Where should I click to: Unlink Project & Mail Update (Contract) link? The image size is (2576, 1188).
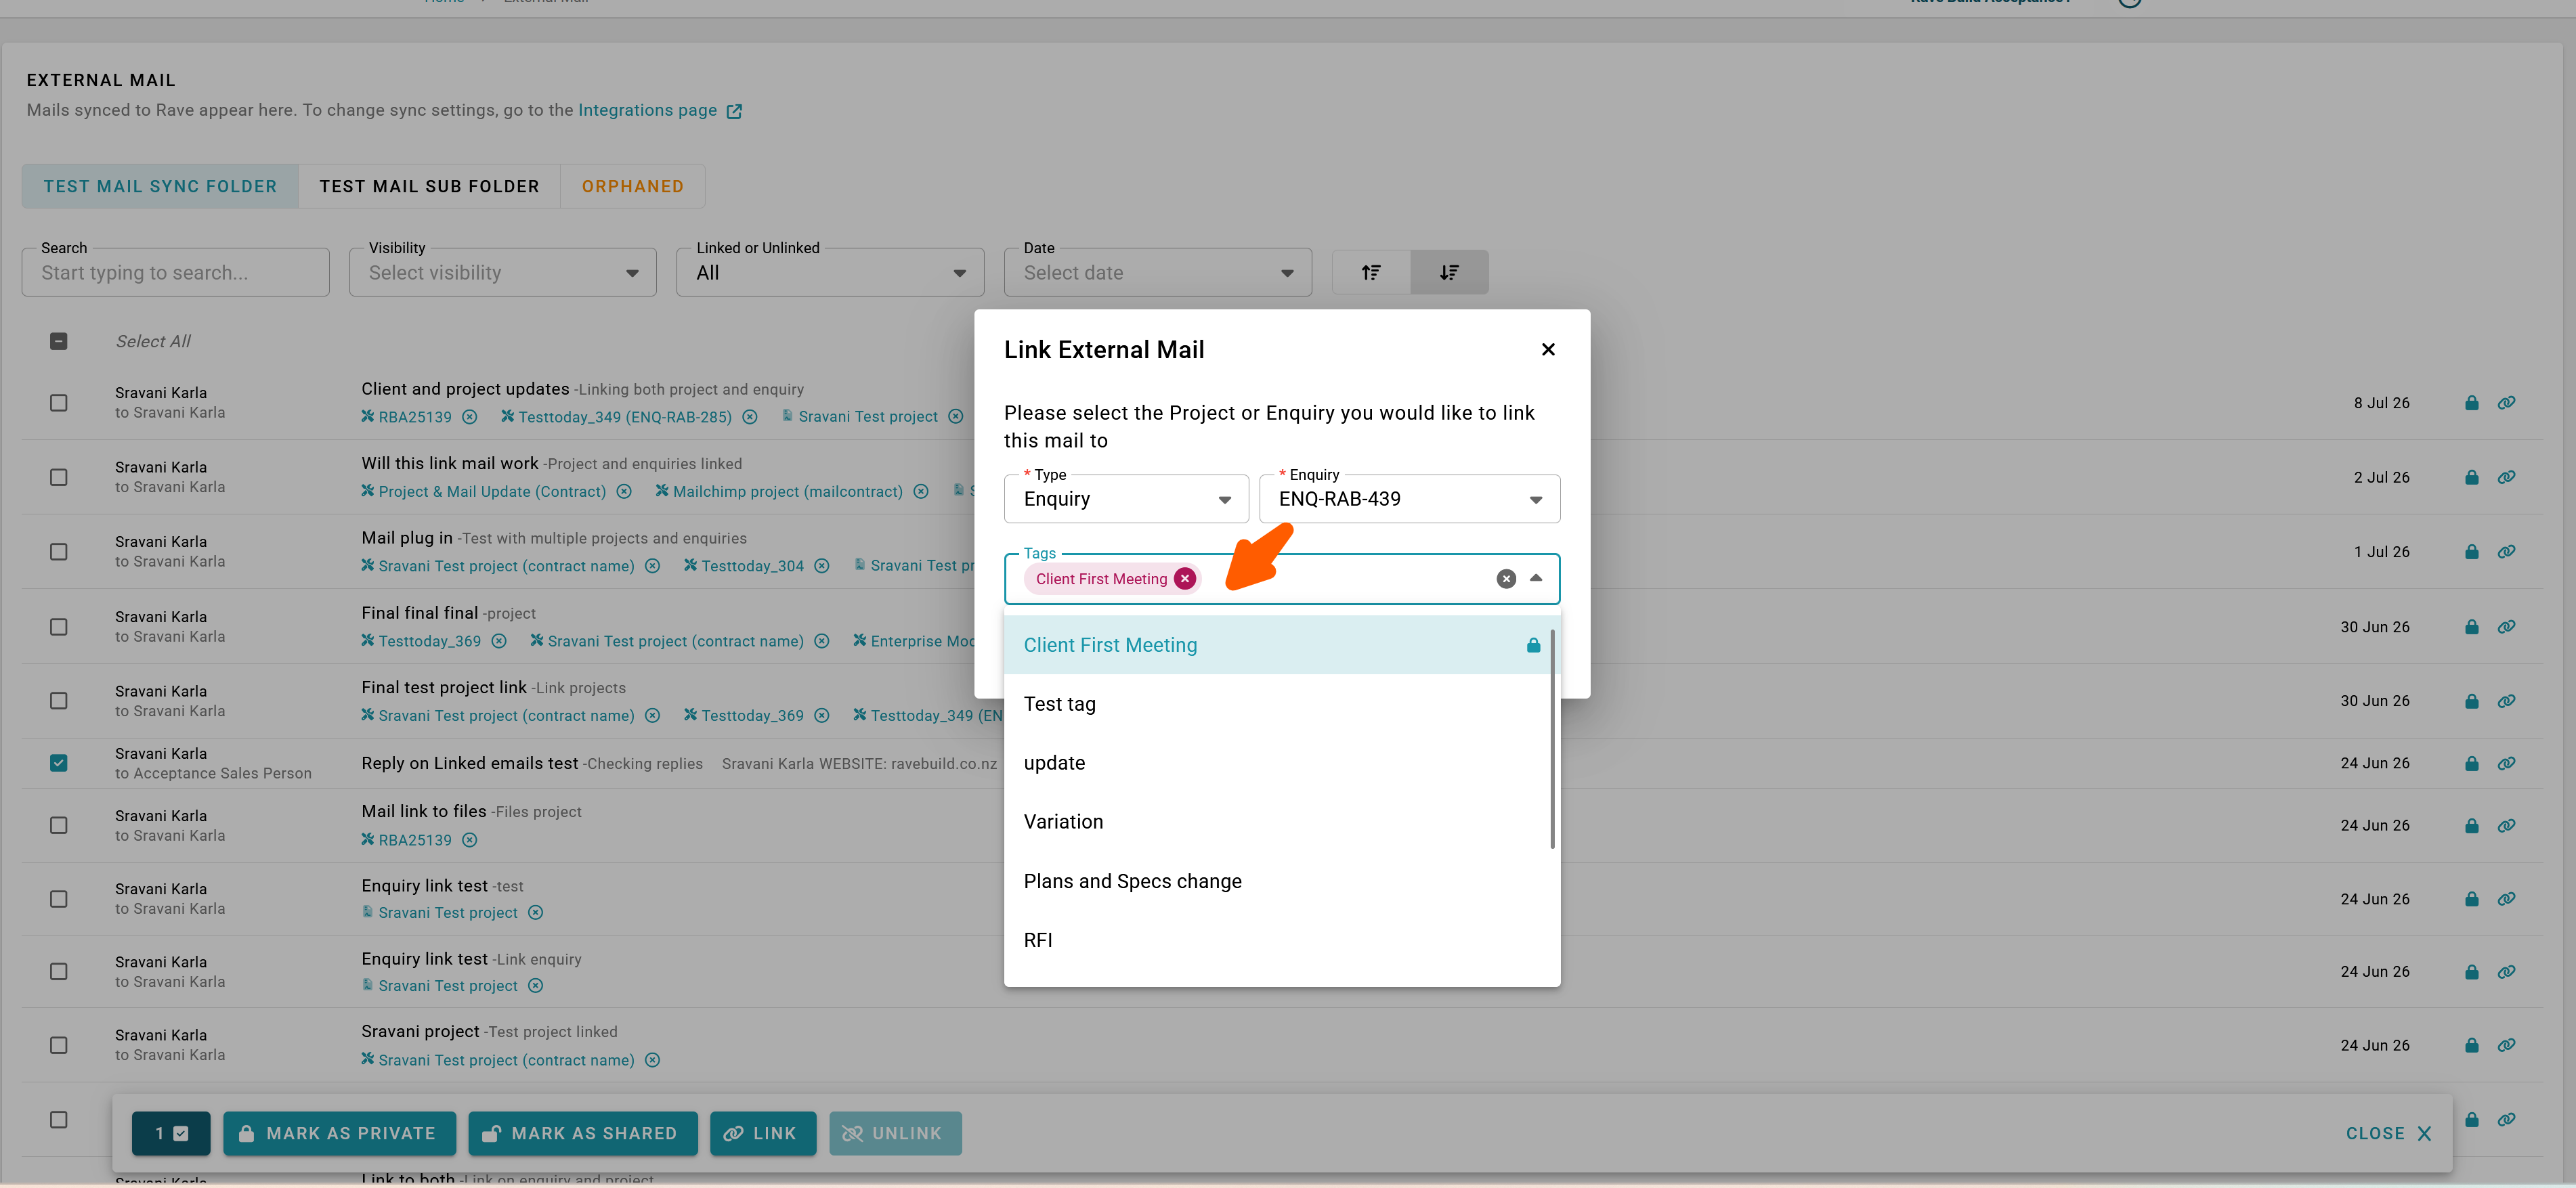click(624, 492)
